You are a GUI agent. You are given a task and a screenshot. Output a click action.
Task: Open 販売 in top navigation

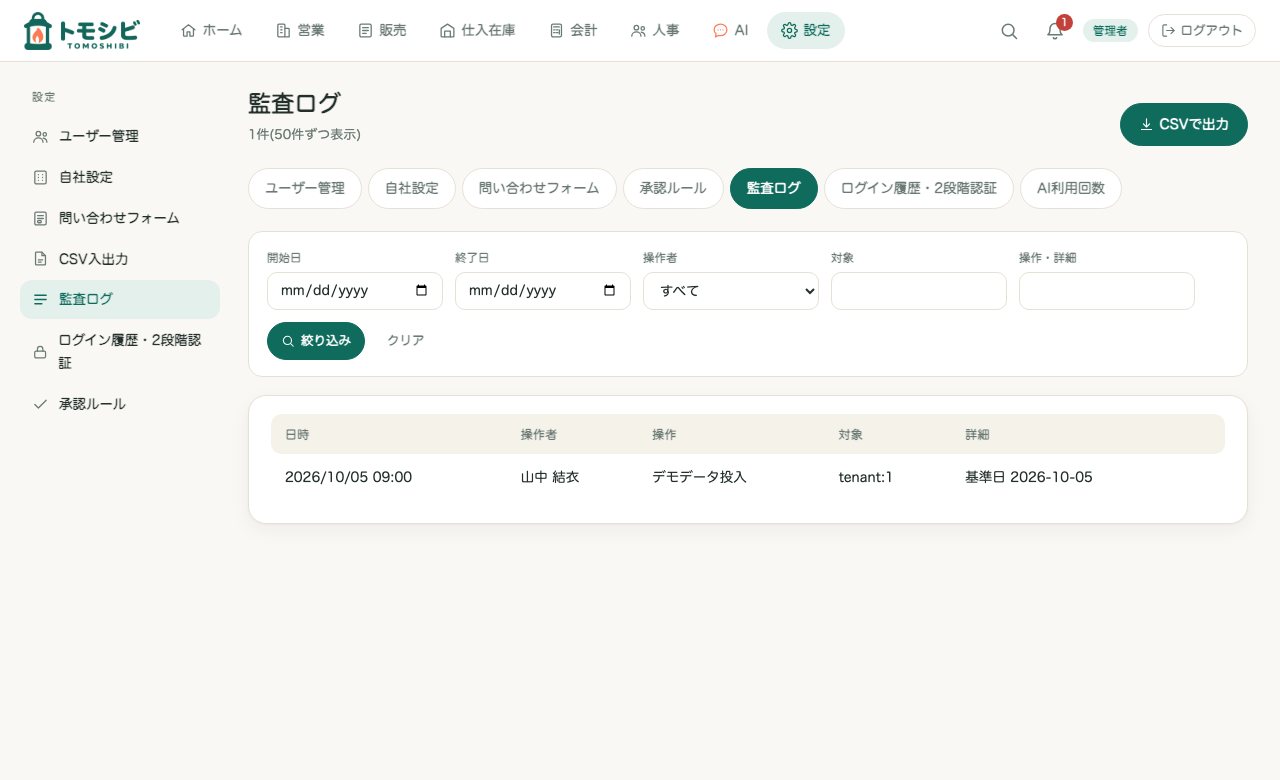point(382,30)
